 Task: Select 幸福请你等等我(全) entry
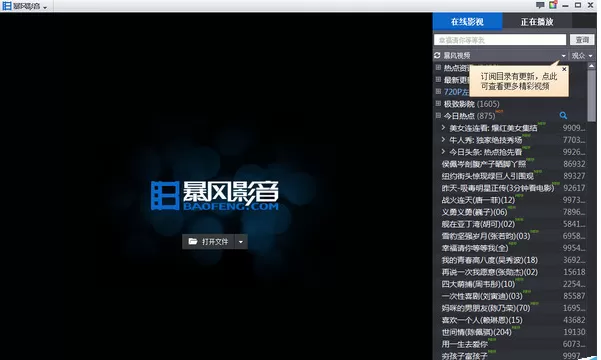click(513, 248)
